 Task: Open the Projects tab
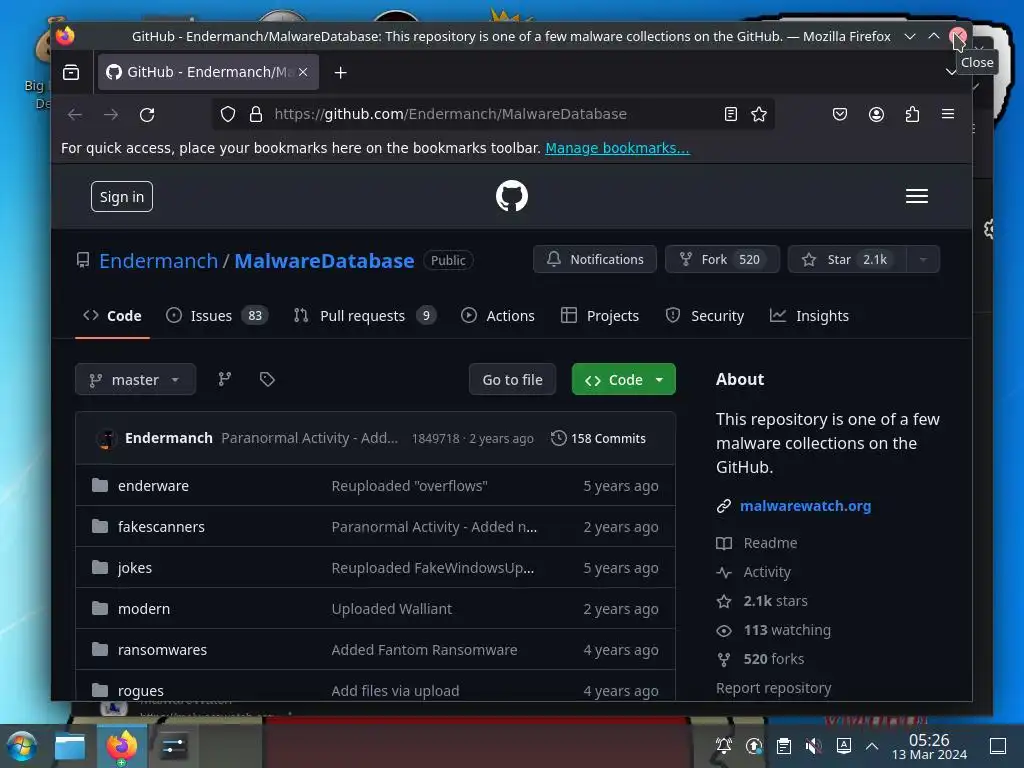[600, 316]
